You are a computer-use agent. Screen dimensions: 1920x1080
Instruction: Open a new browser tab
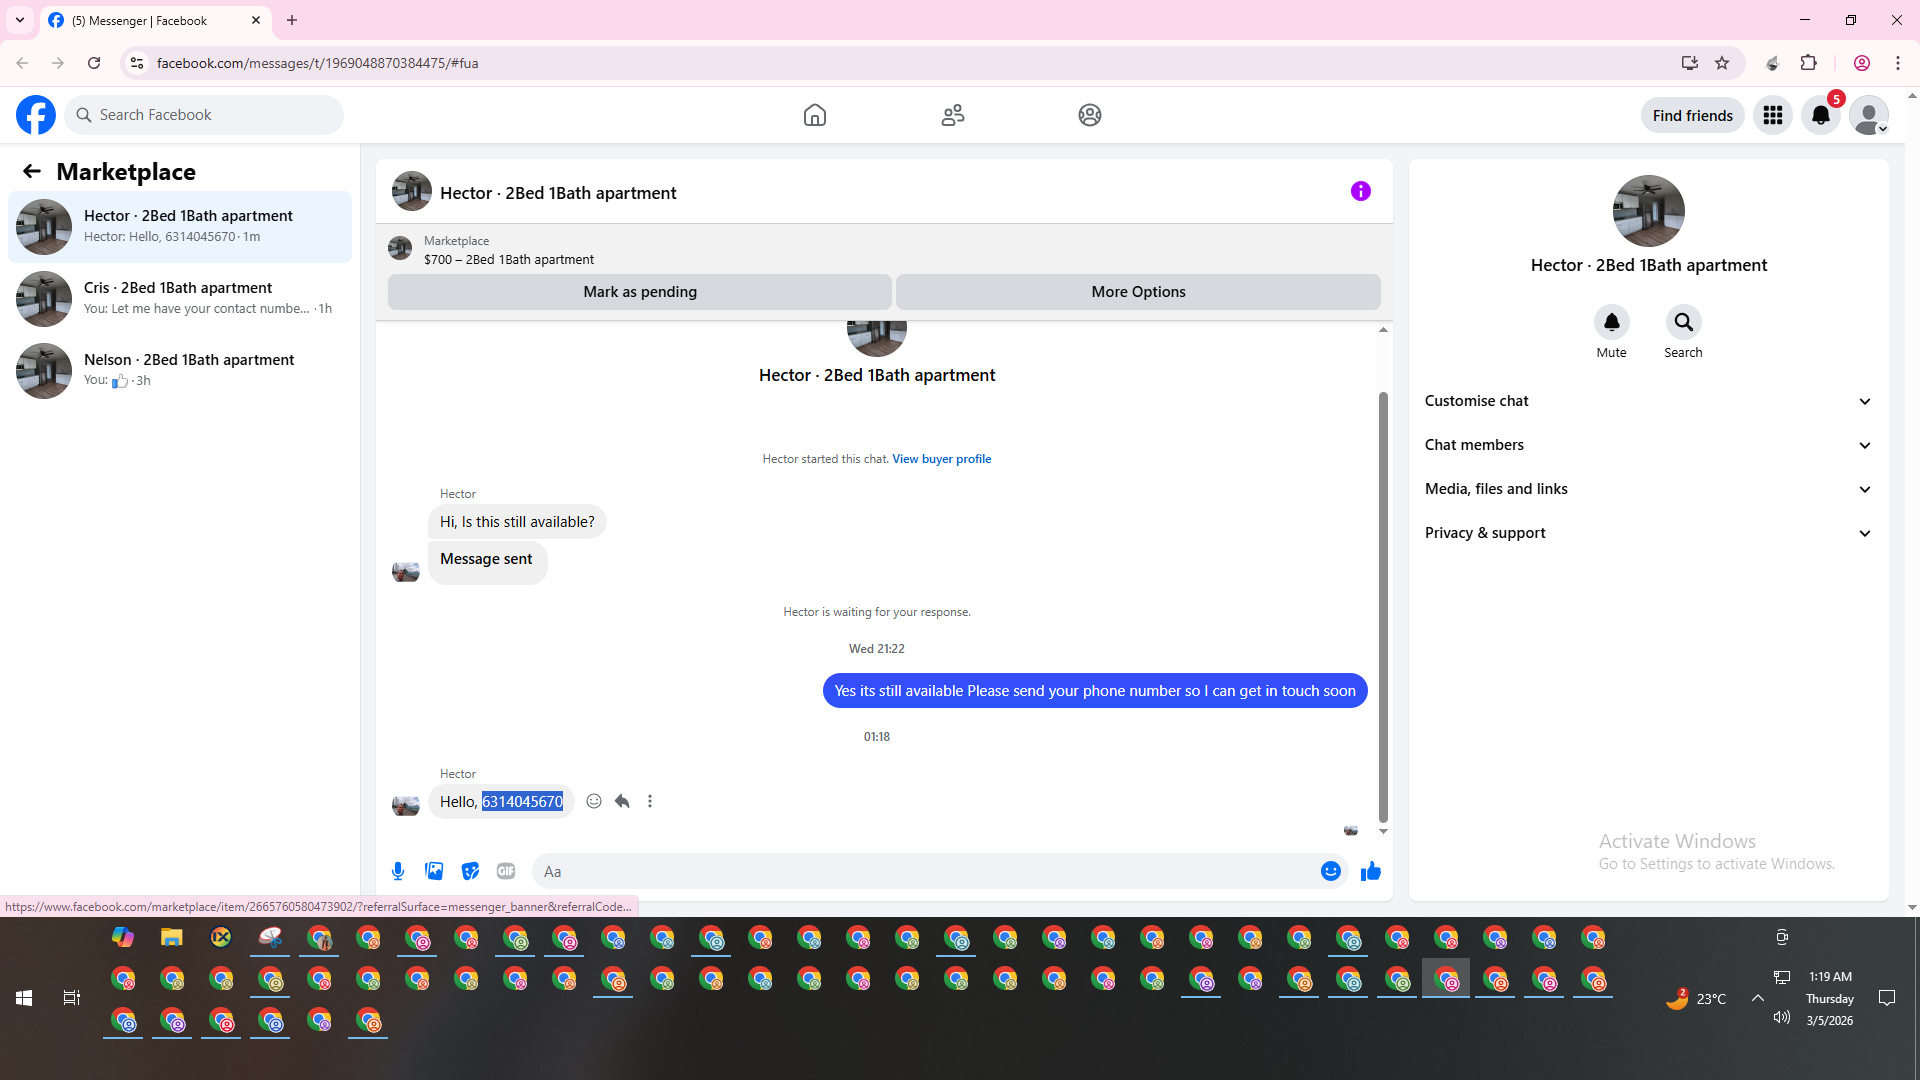coord(292,20)
